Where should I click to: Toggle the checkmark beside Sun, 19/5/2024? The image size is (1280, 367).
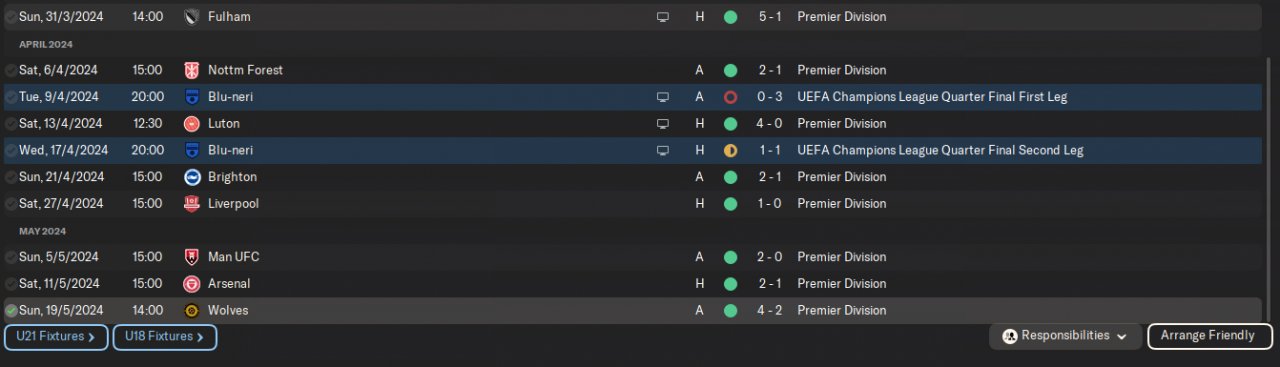pyautogui.click(x=11, y=311)
